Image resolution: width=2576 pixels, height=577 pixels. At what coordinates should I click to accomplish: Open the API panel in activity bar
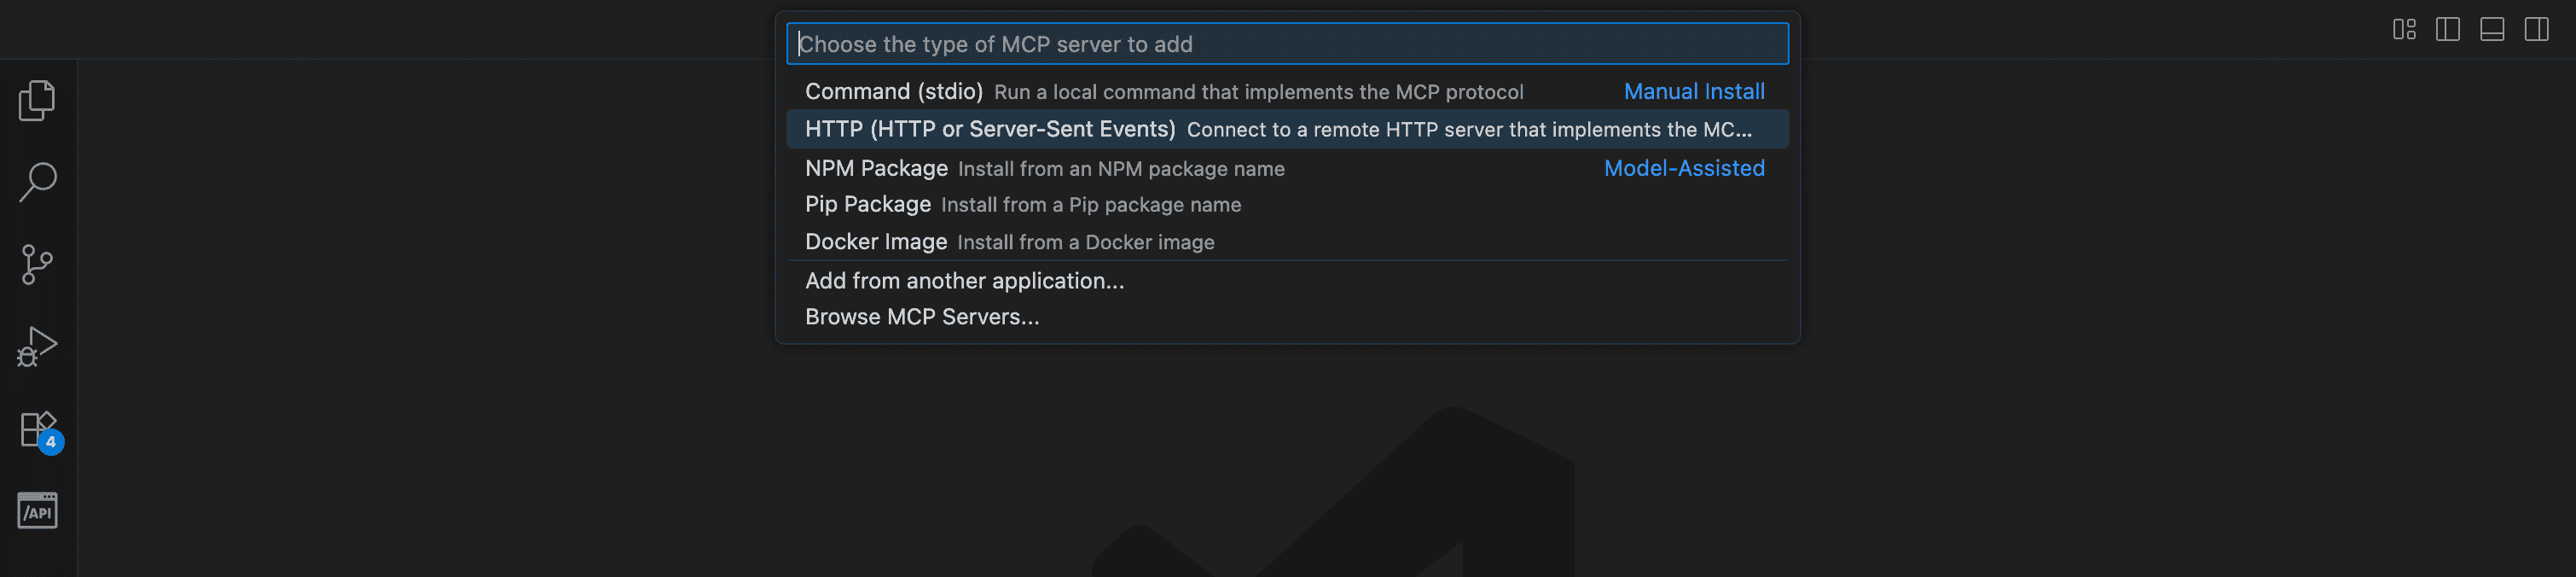point(38,511)
